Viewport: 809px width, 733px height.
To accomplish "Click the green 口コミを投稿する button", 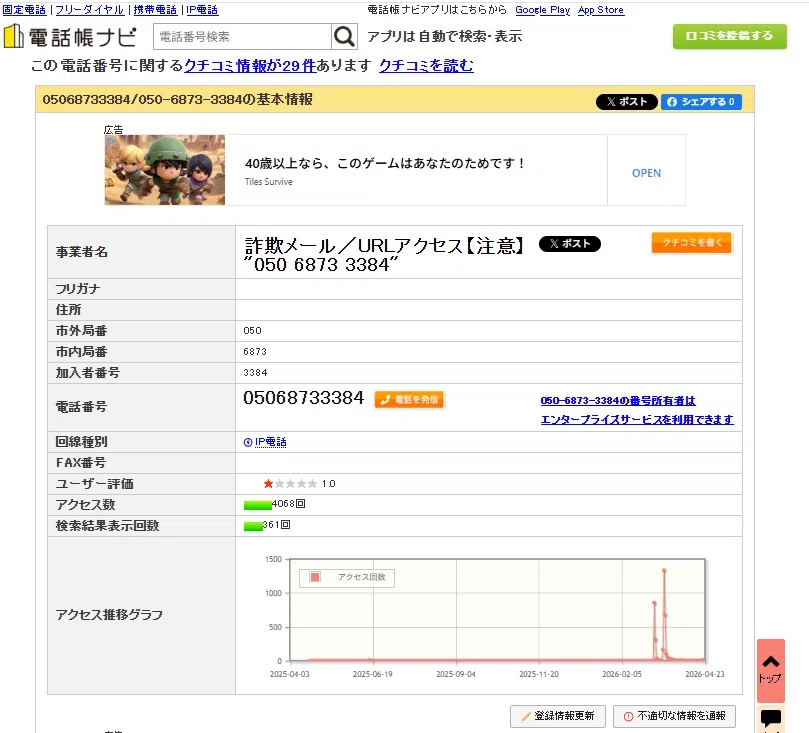I will tap(730, 36).
